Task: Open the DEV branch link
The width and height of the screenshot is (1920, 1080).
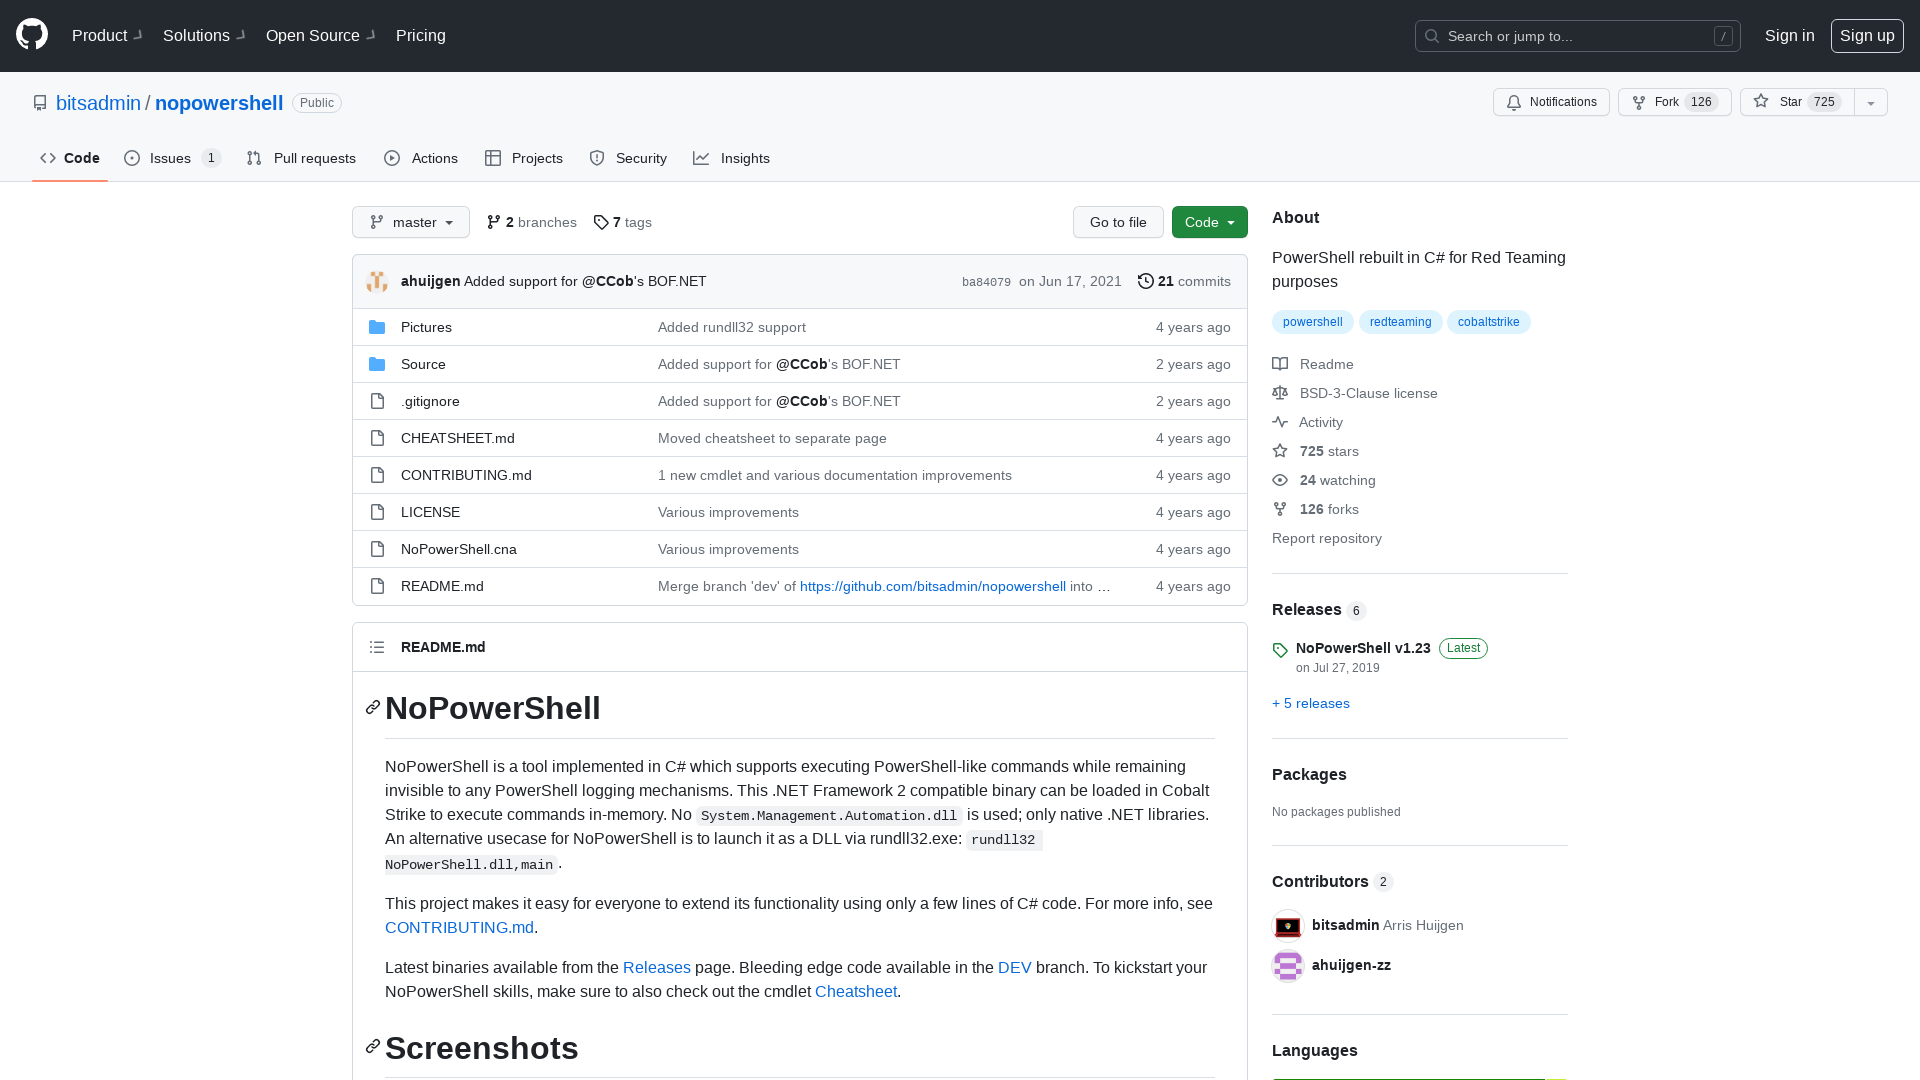Action: click(x=1014, y=967)
